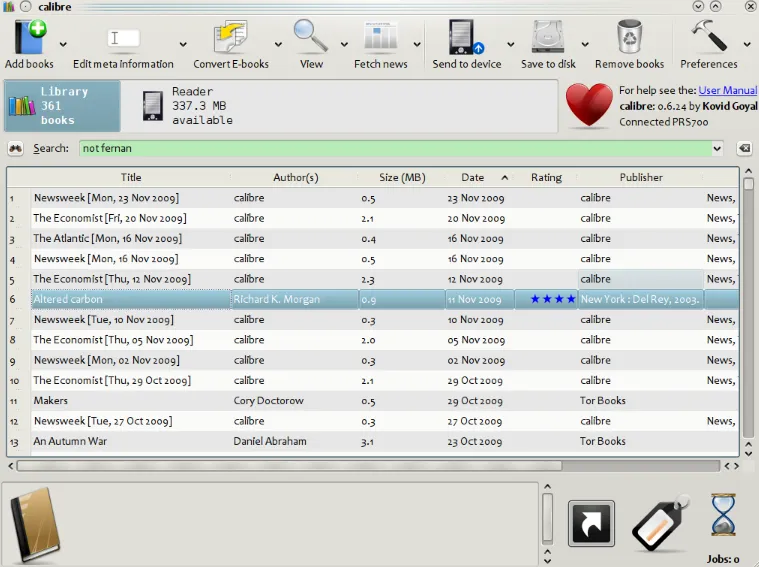
Task: Sort by the Size (MB) column header
Action: (x=402, y=177)
